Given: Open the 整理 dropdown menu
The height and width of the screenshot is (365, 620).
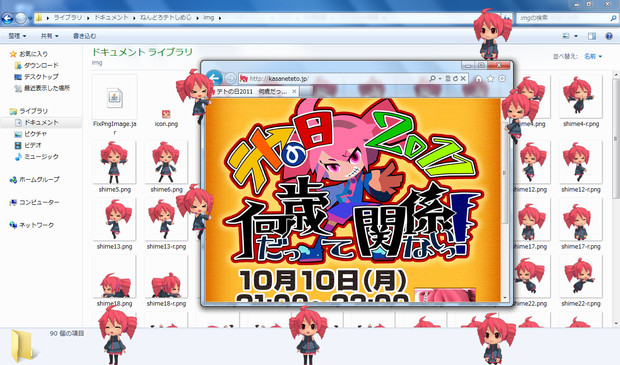Looking at the screenshot, I should [17, 36].
